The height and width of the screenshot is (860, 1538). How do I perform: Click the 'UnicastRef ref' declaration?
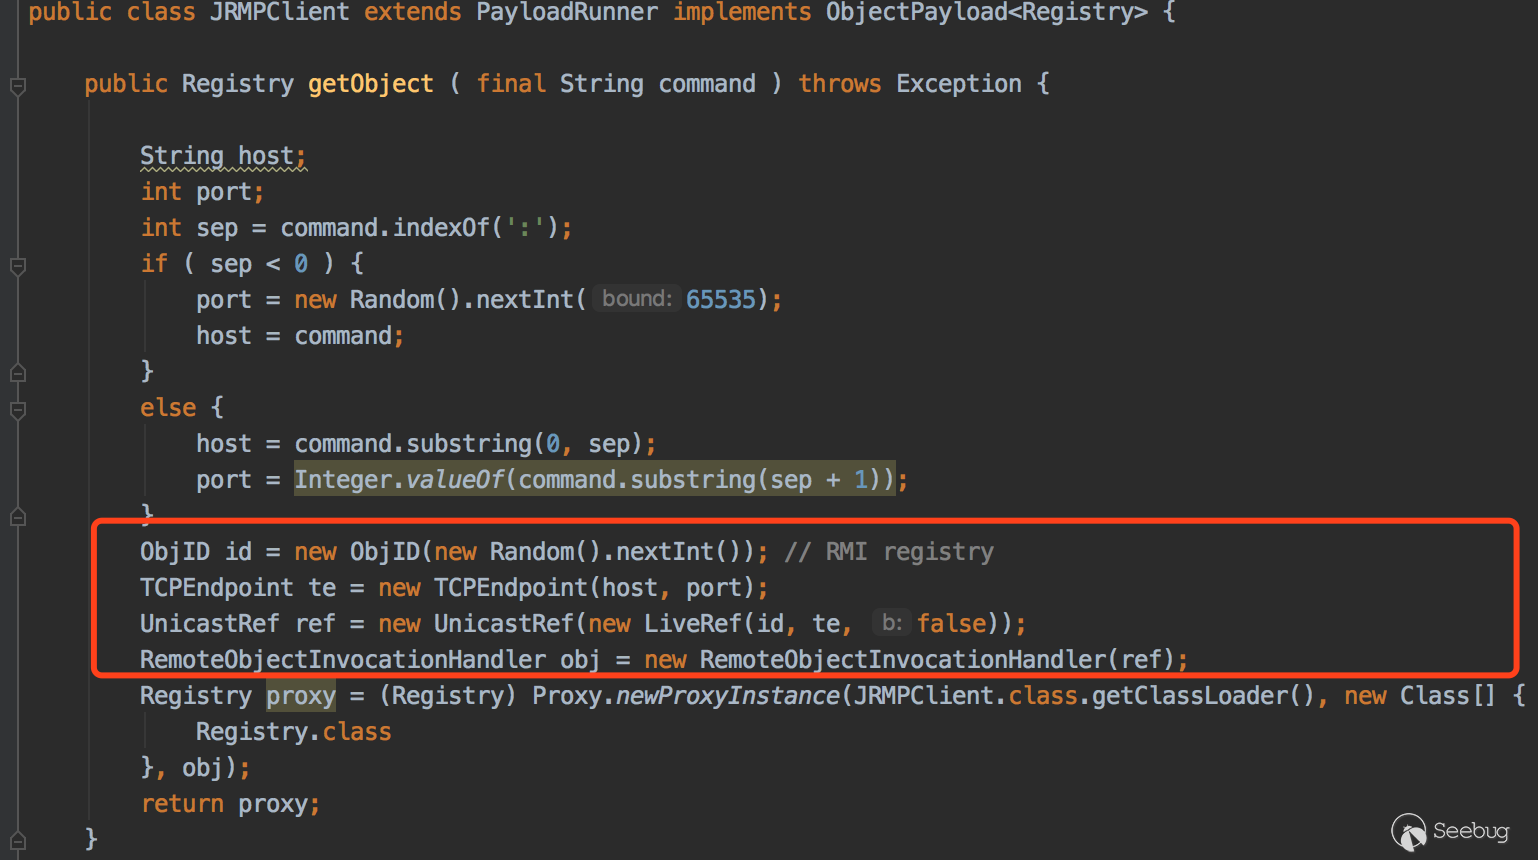(x=238, y=624)
